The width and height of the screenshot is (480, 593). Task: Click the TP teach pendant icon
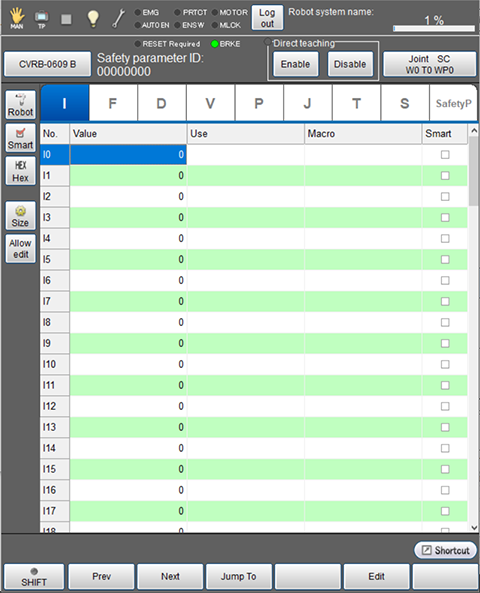[41, 19]
